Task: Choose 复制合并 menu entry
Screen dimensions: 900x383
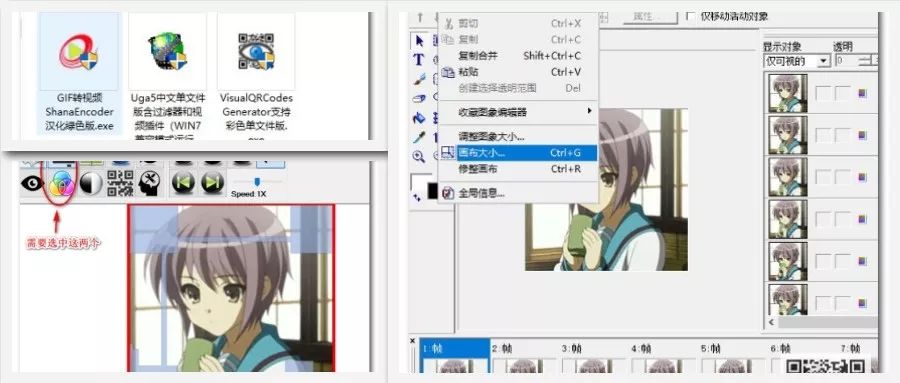Action: pos(519,56)
